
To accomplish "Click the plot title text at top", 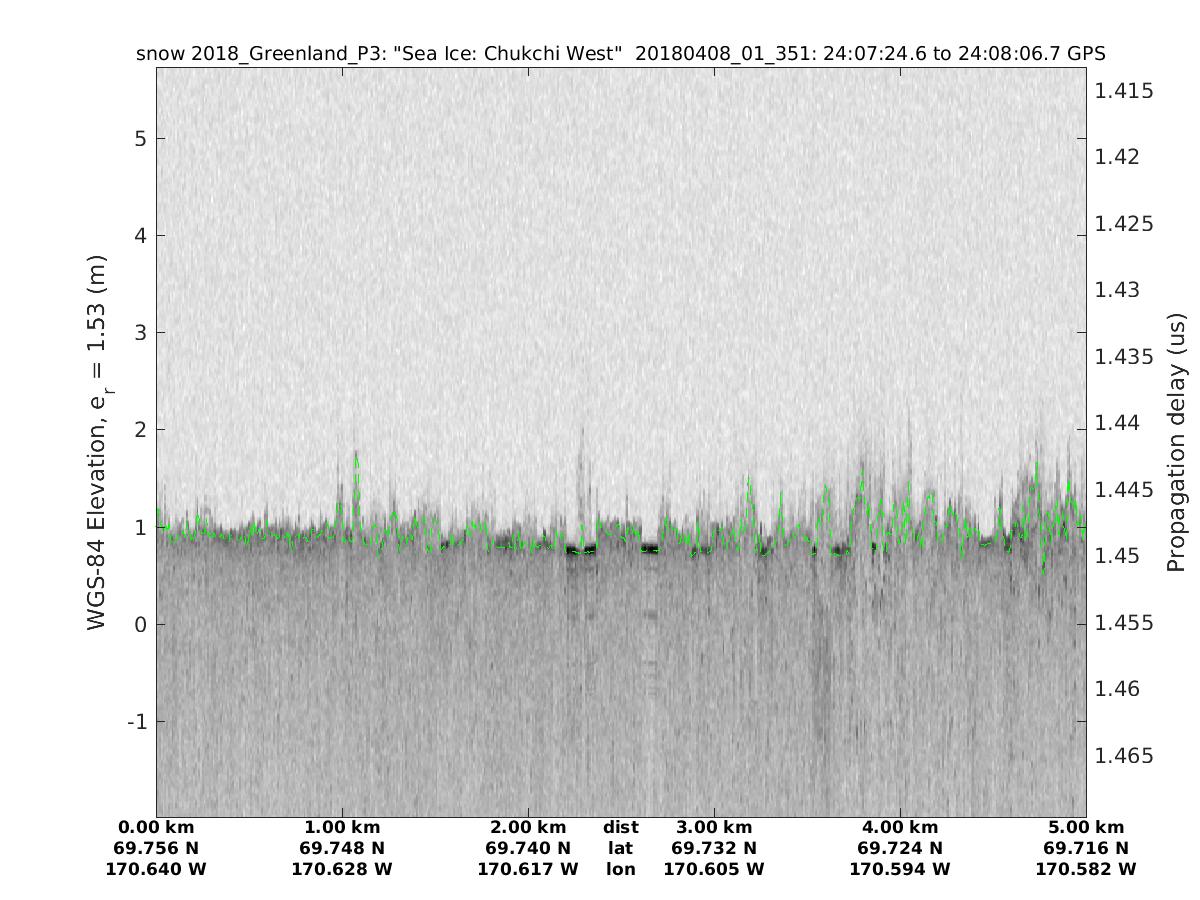I will coord(620,53).
